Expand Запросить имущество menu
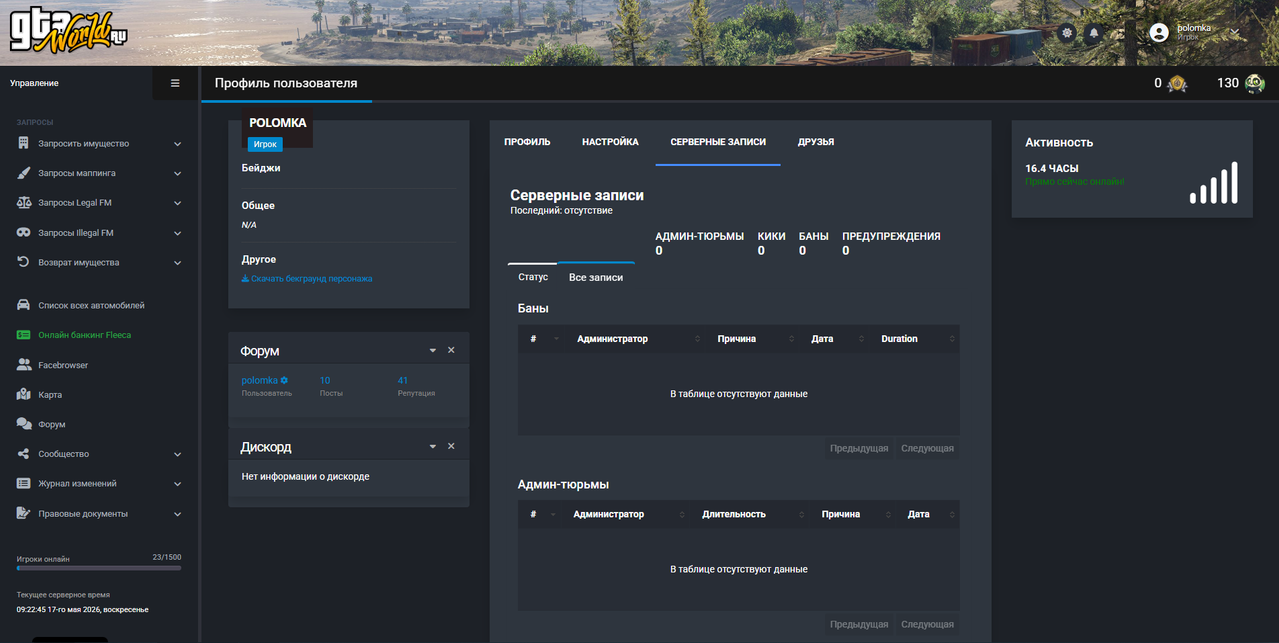1279x643 pixels. (x=178, y=144)
